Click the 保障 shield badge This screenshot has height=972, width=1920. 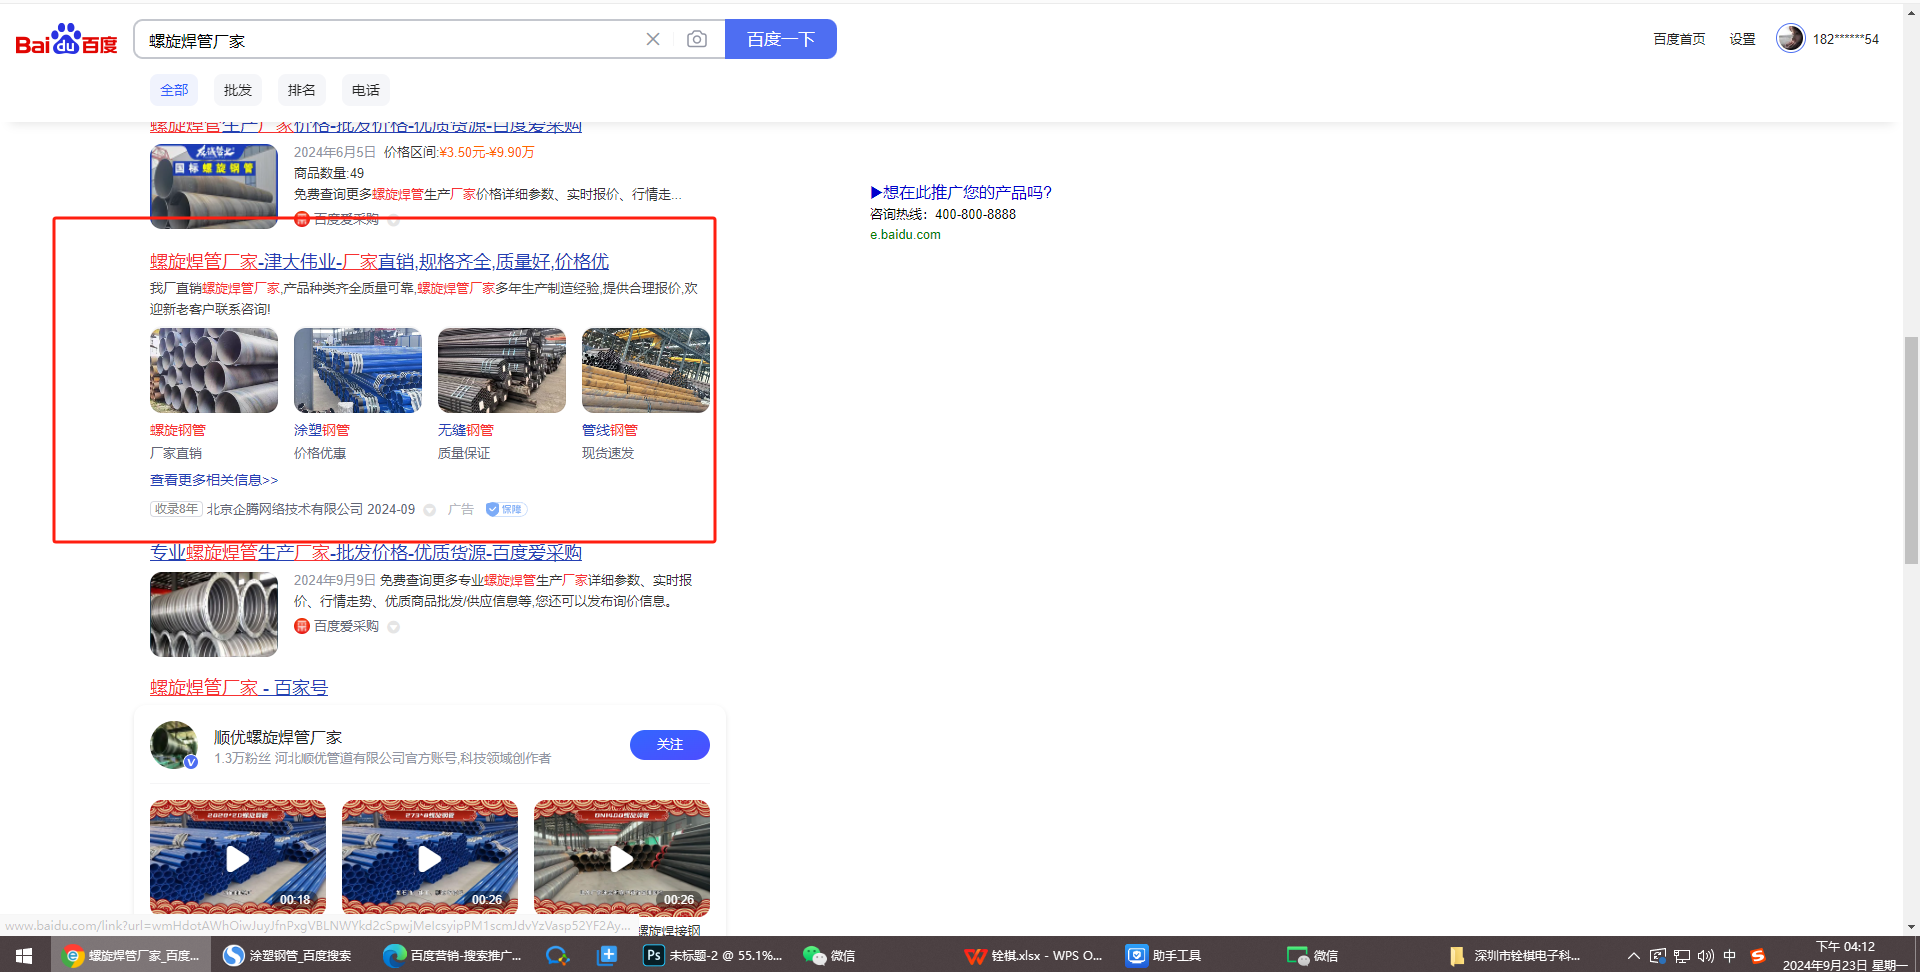[x=506, y=509]
